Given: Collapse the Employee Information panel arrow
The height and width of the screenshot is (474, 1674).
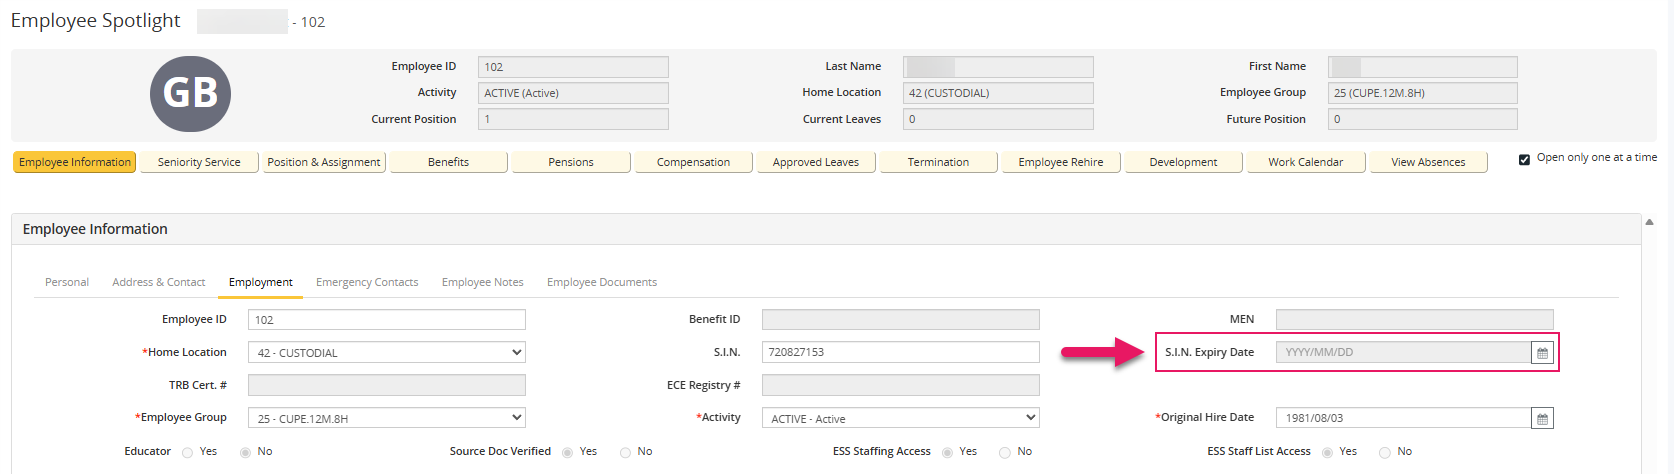Looking at the screenshot, I should [x=1650, y=222].
